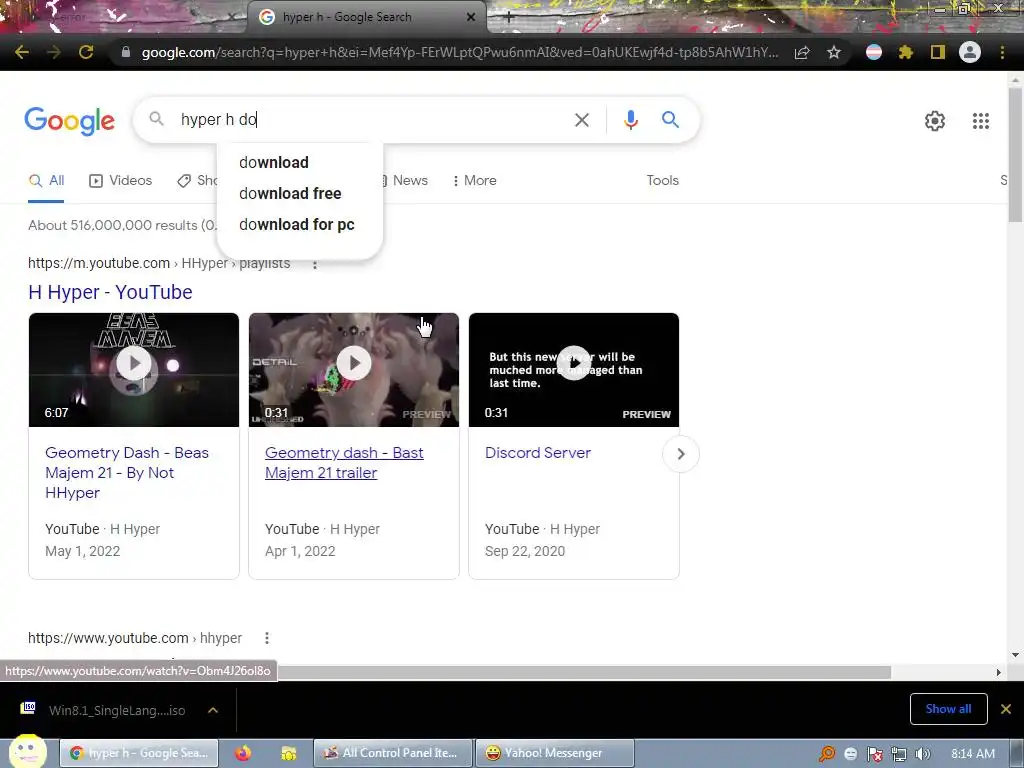Click the Google logo
This screenshot has width=1024, height=768.
69,121
